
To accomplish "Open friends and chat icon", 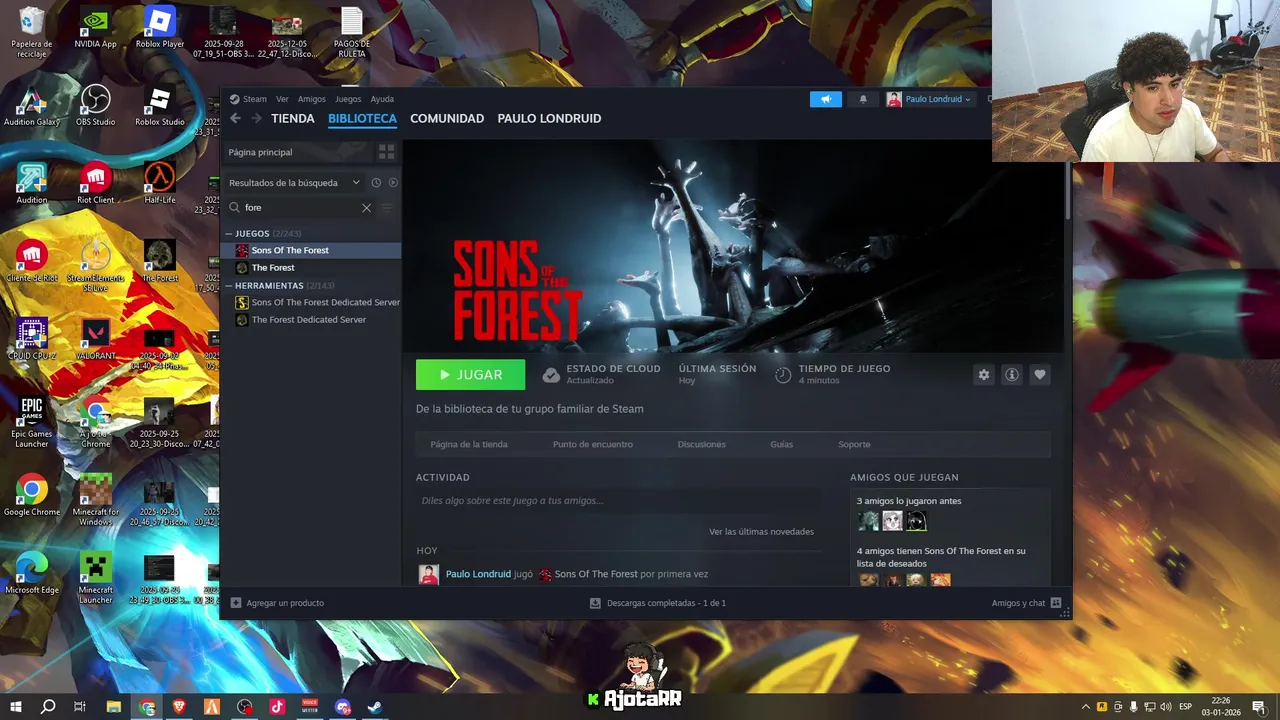I will point(1056,603).
